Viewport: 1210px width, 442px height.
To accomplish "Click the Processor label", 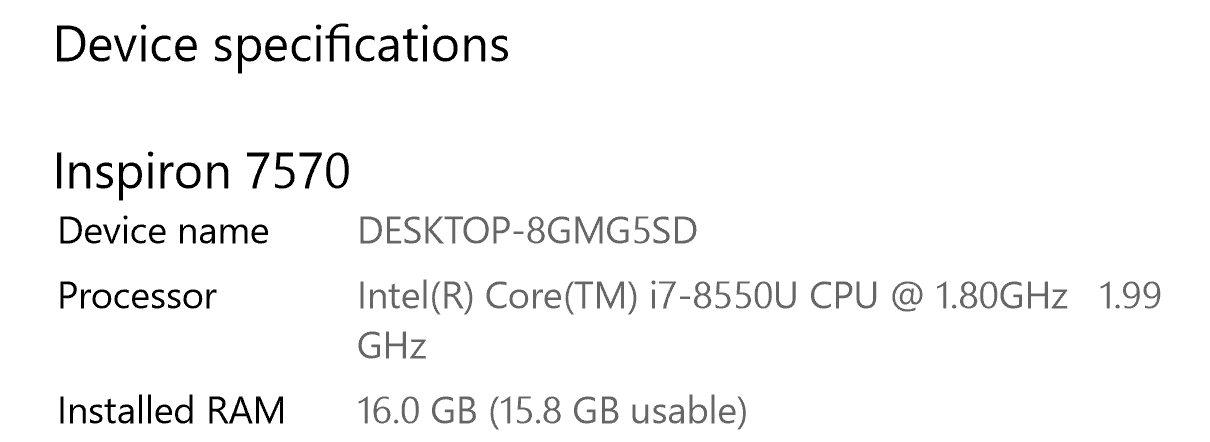I will click(137, 296).
